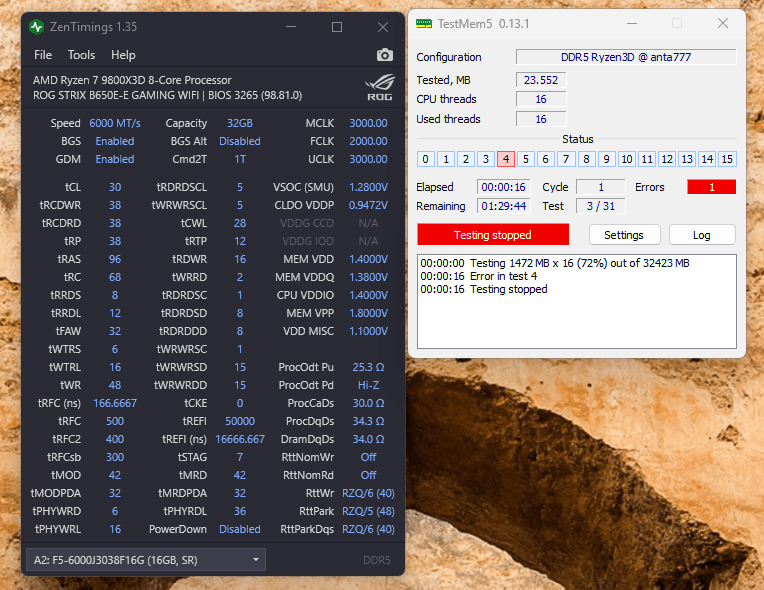
Task: Select thread status box 6
Action: coord(546,159)
